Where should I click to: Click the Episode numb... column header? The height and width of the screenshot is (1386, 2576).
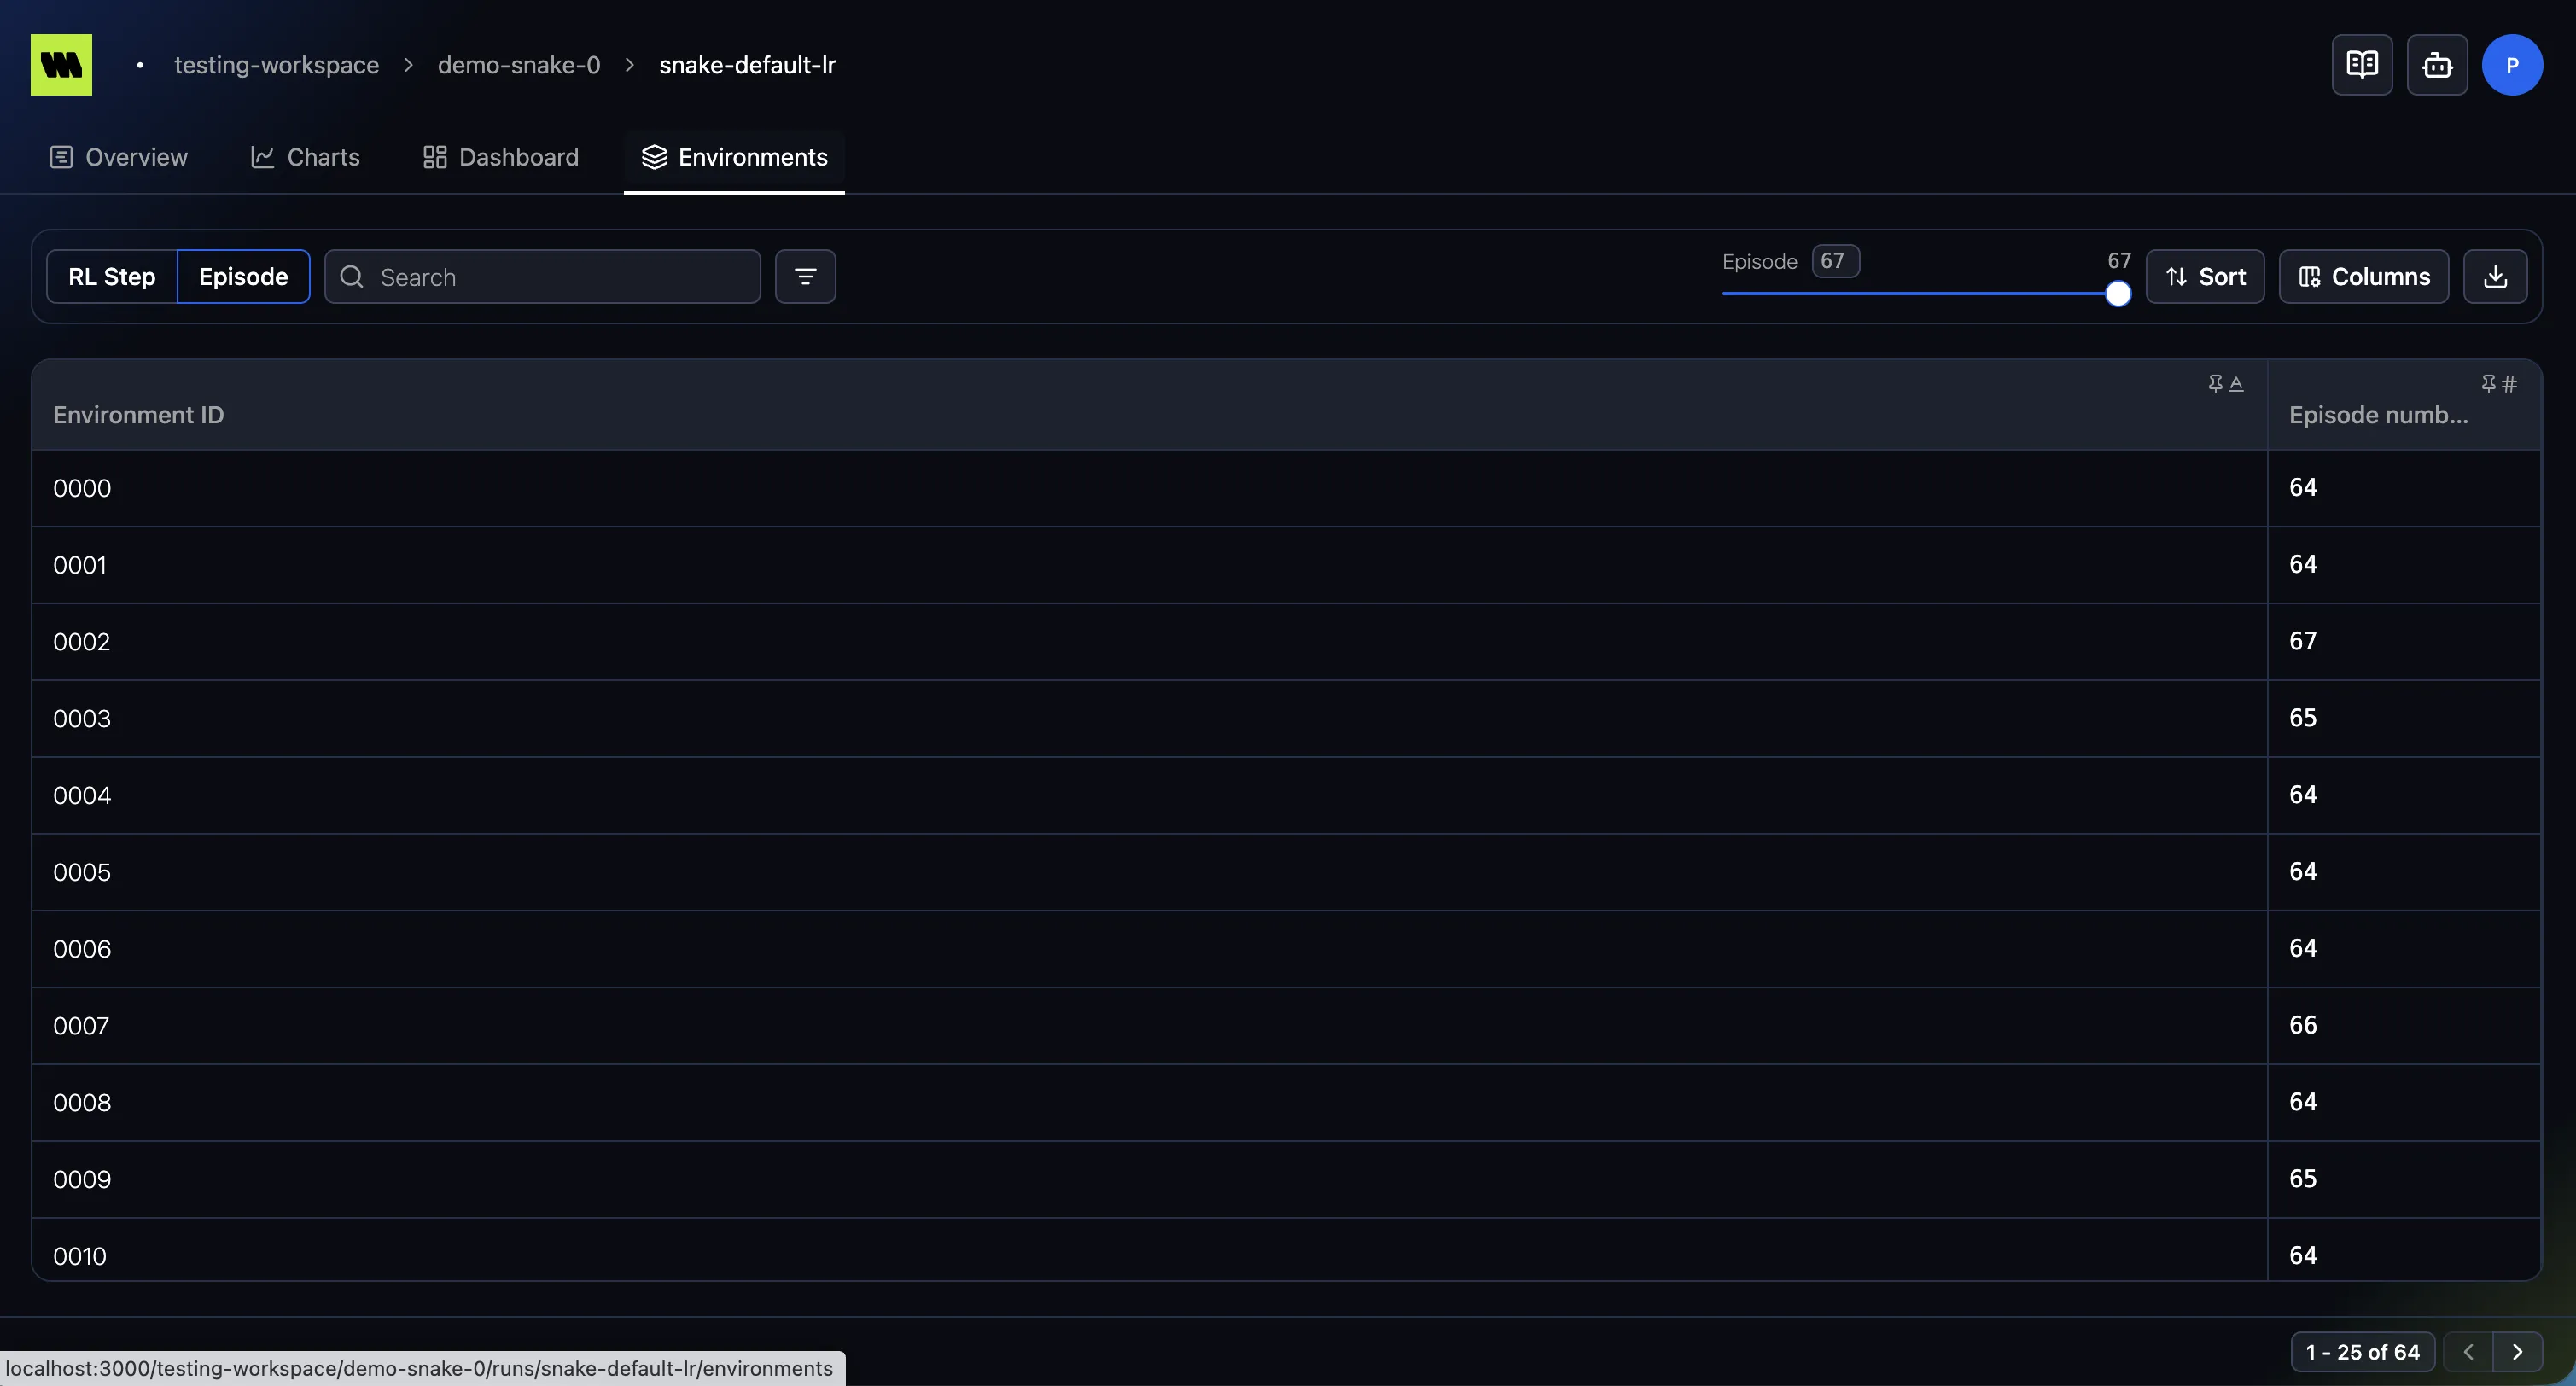(x=2404, y=405)
